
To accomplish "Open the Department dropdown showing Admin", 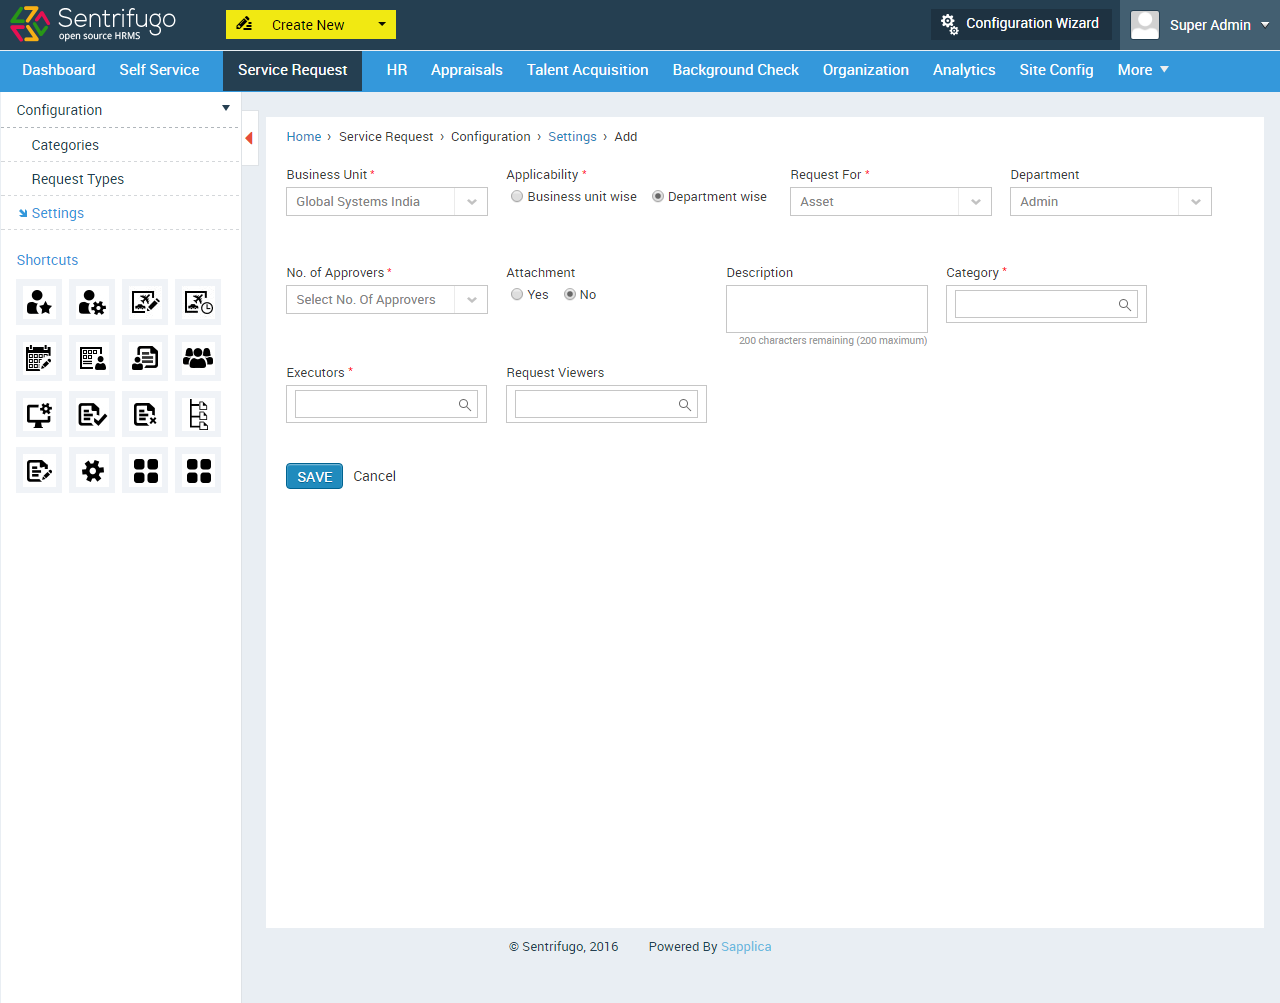I will (1110, 201).
